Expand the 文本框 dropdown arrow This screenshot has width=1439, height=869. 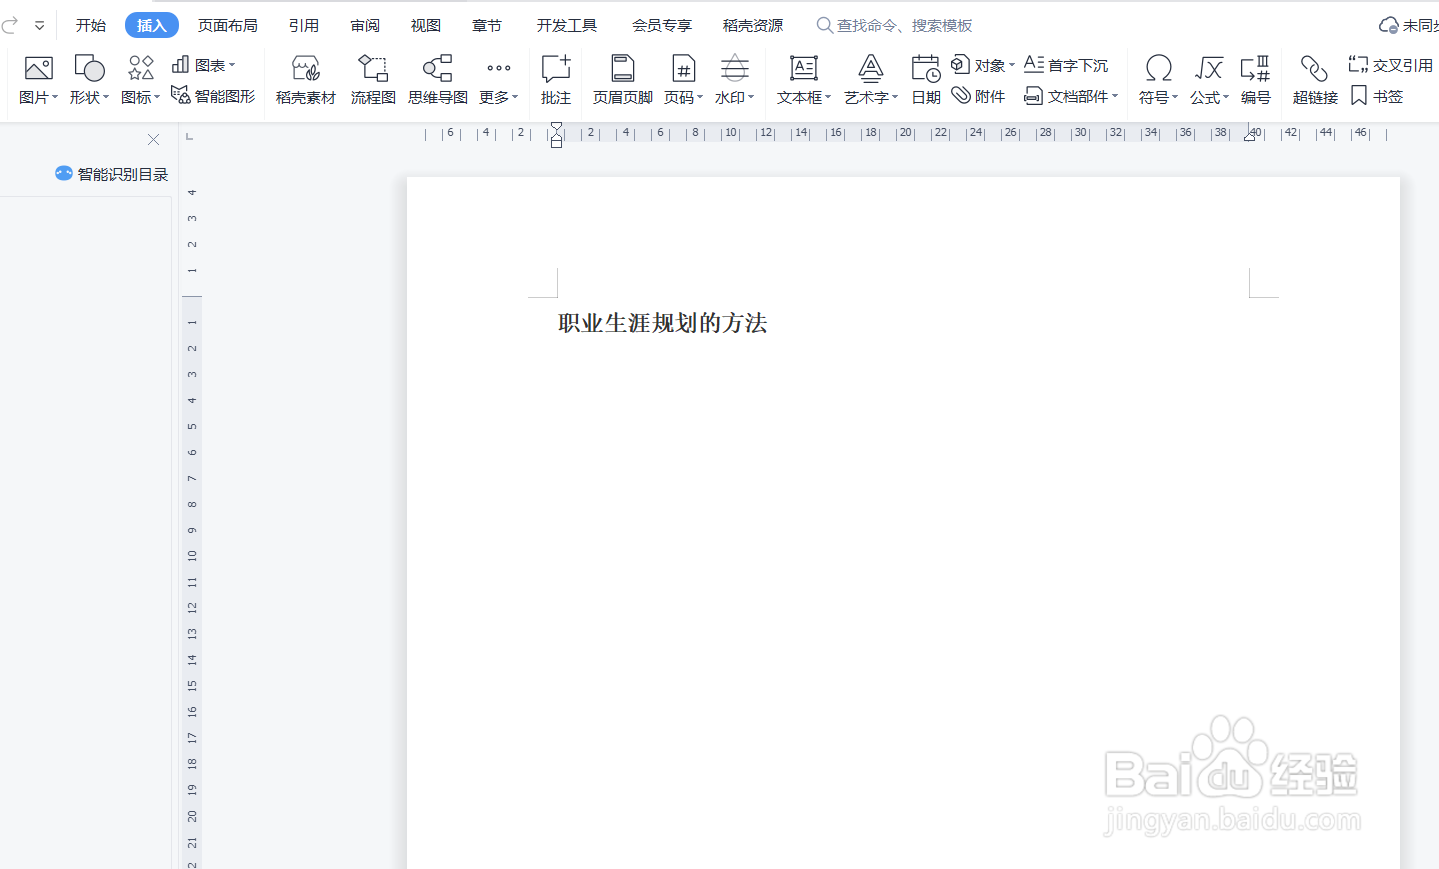(x=828, y=97)
